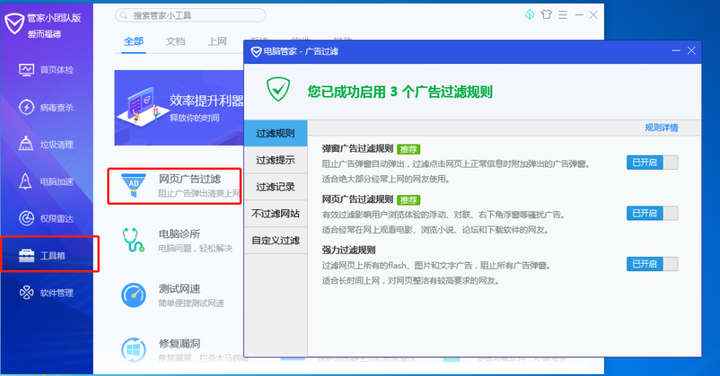Click 测试网速 tool title
The height and width of the screenshot is (376, 720).
[x=180, y=289]
